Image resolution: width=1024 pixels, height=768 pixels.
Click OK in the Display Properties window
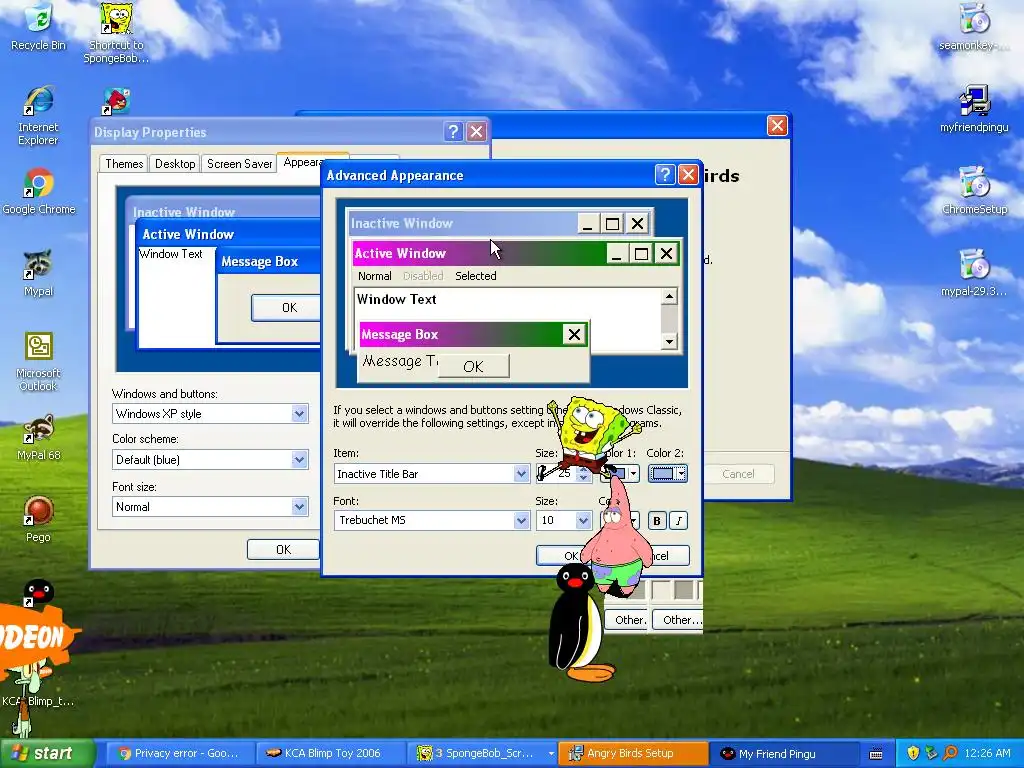tap(283, 549)
